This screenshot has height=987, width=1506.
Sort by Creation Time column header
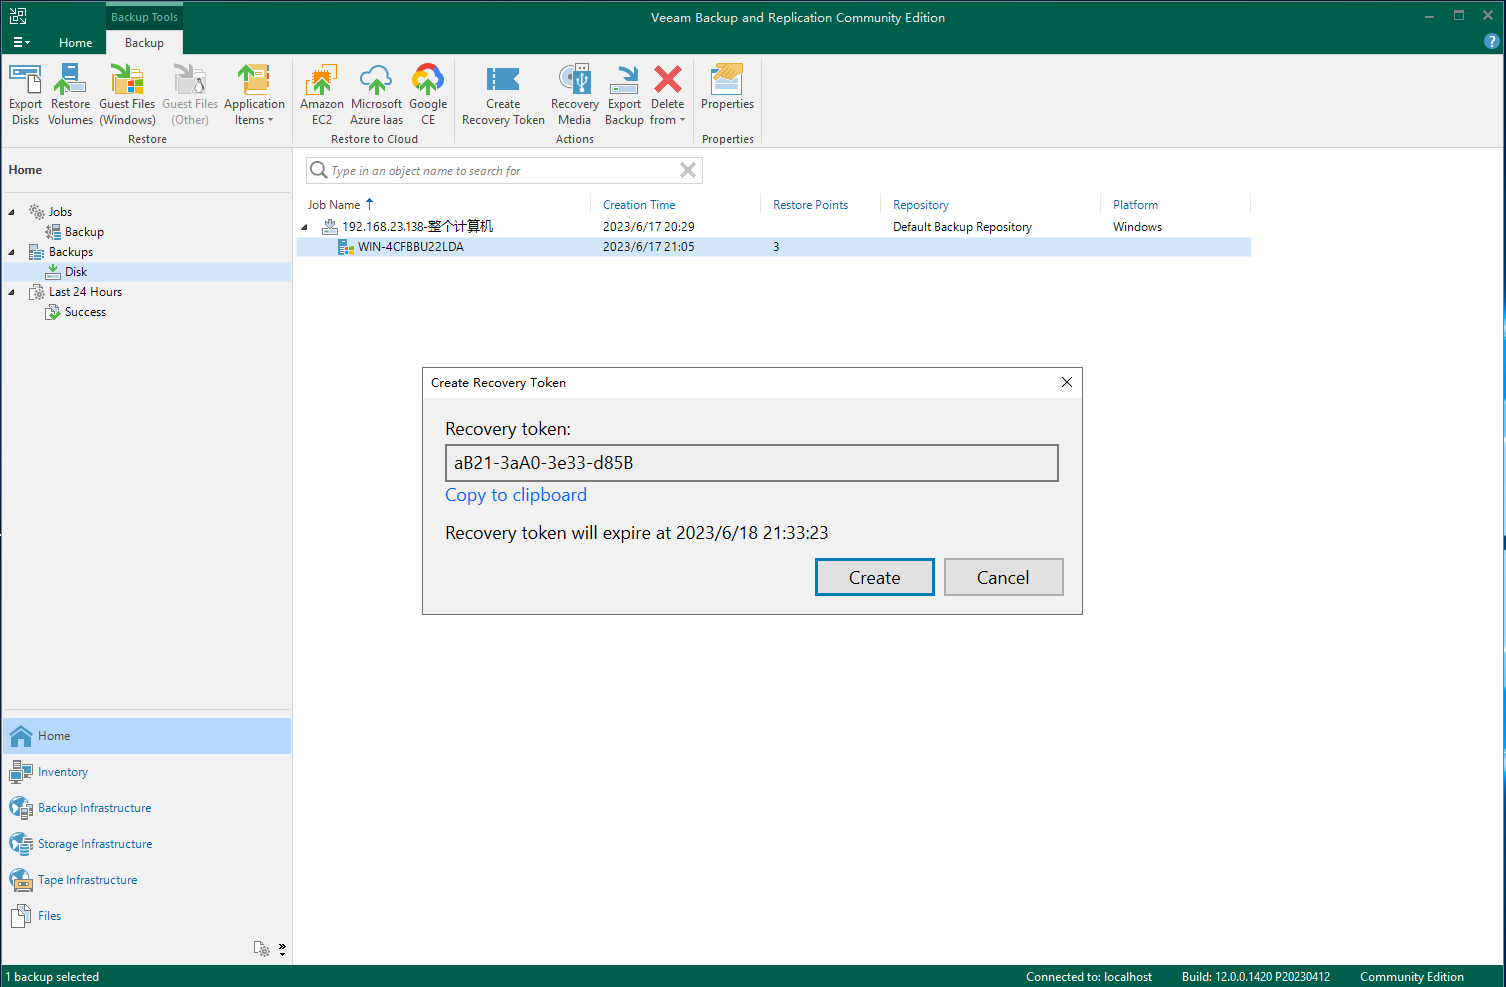(639, 205)
